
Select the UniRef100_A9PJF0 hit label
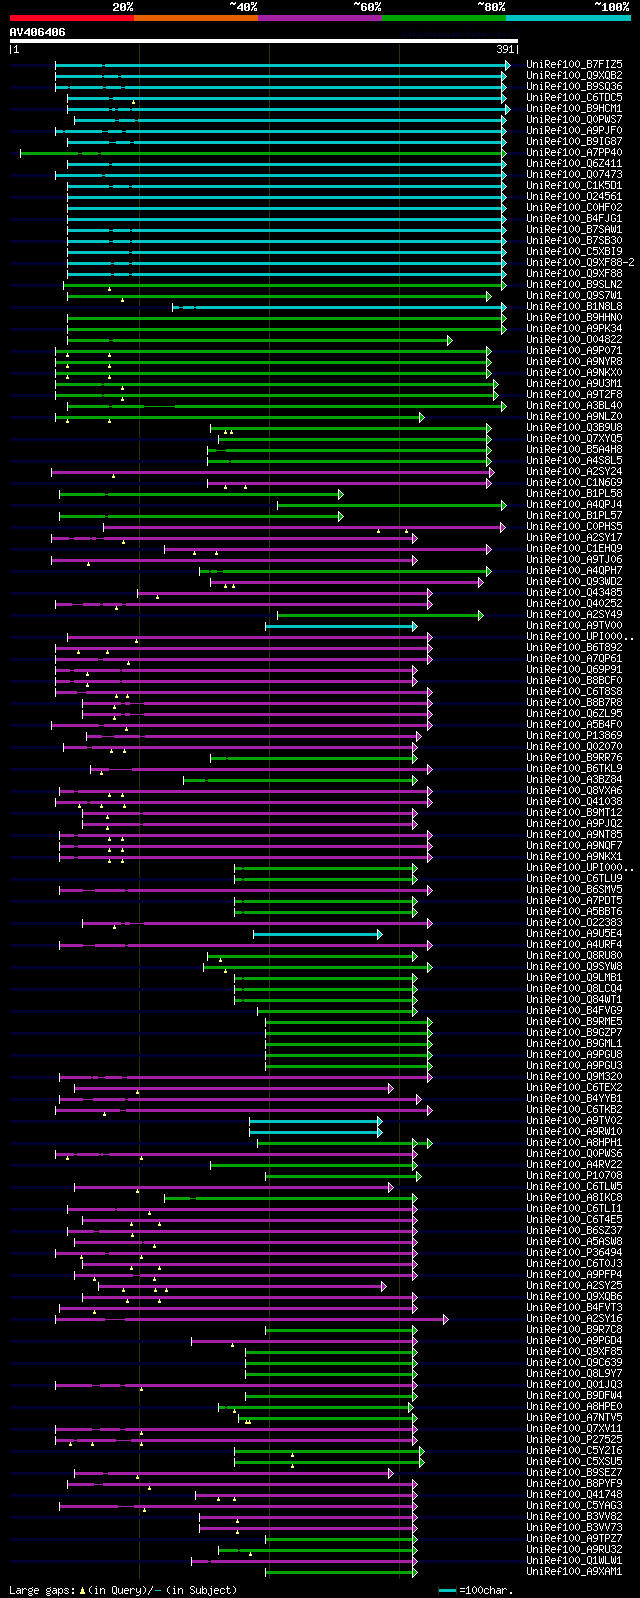point(574,130)
